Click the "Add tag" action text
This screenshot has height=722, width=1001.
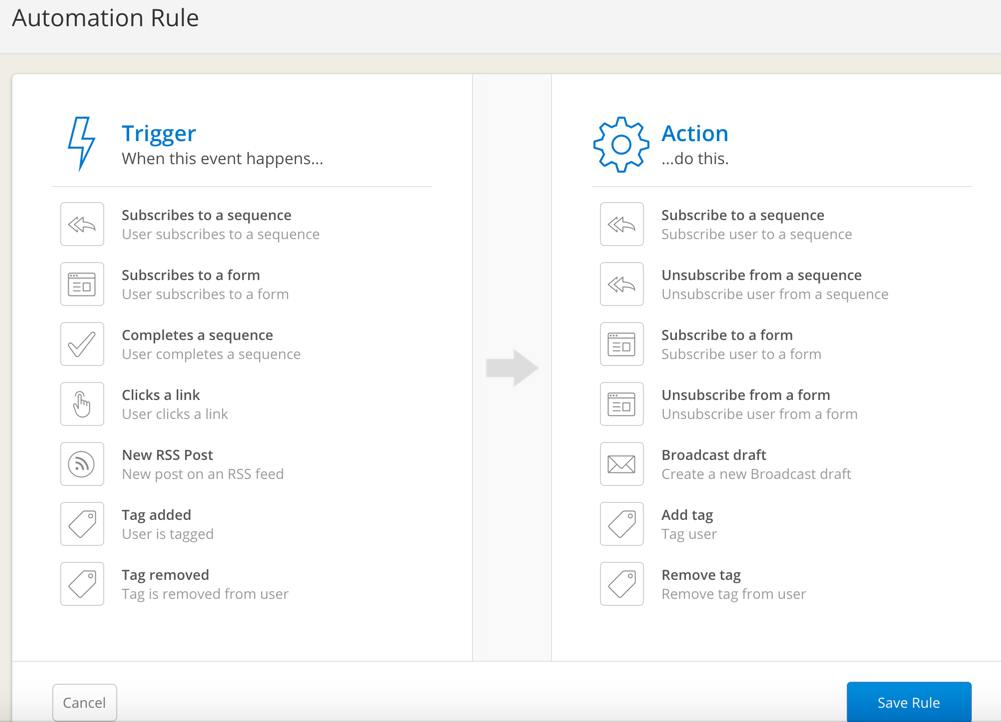point(687,515)
